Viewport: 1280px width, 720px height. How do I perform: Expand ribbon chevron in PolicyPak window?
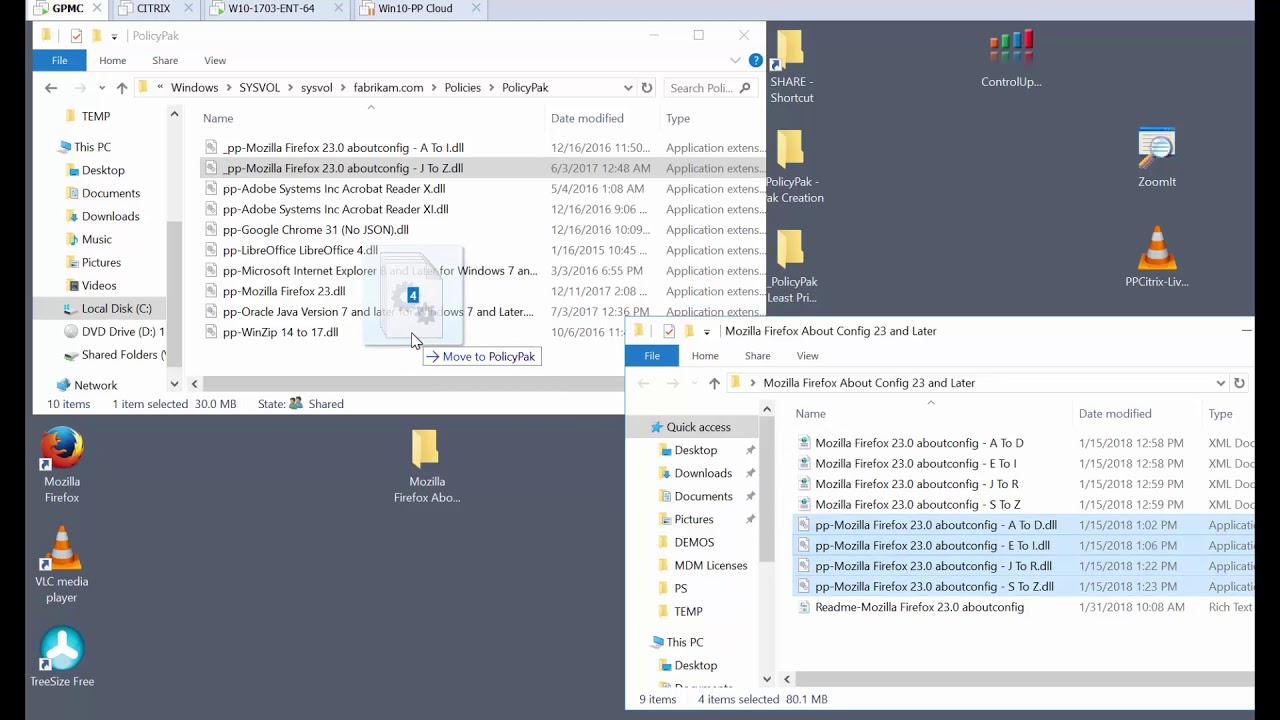point(735,61)
